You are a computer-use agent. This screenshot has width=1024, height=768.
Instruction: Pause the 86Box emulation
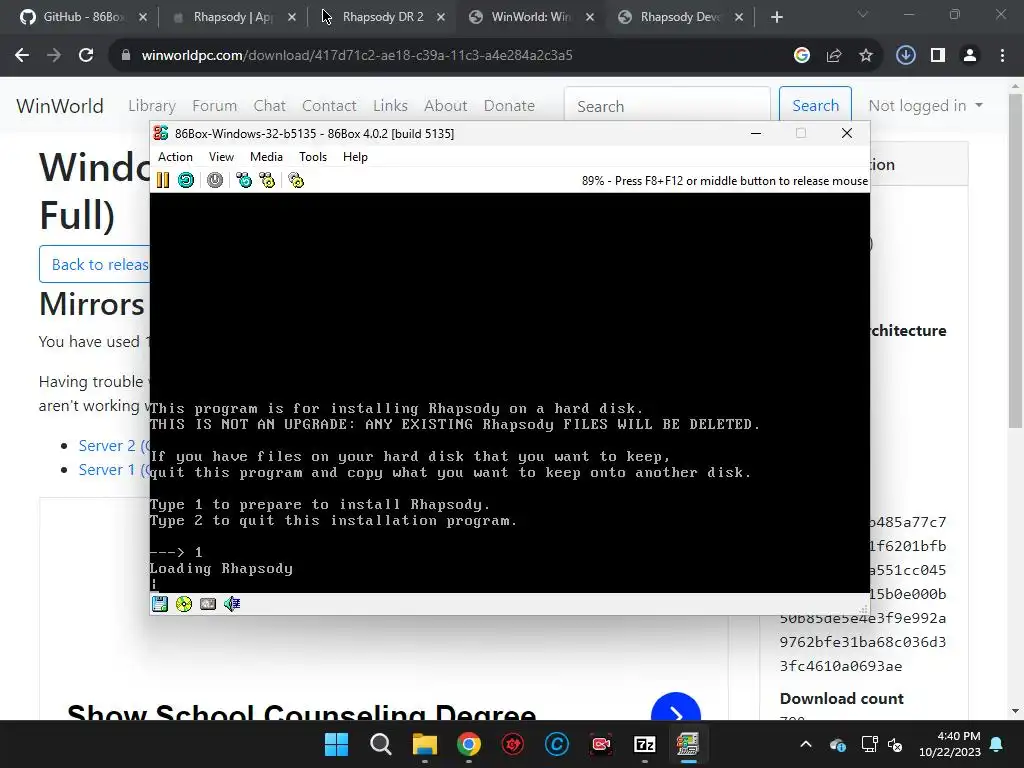click(x=163, y=180)
